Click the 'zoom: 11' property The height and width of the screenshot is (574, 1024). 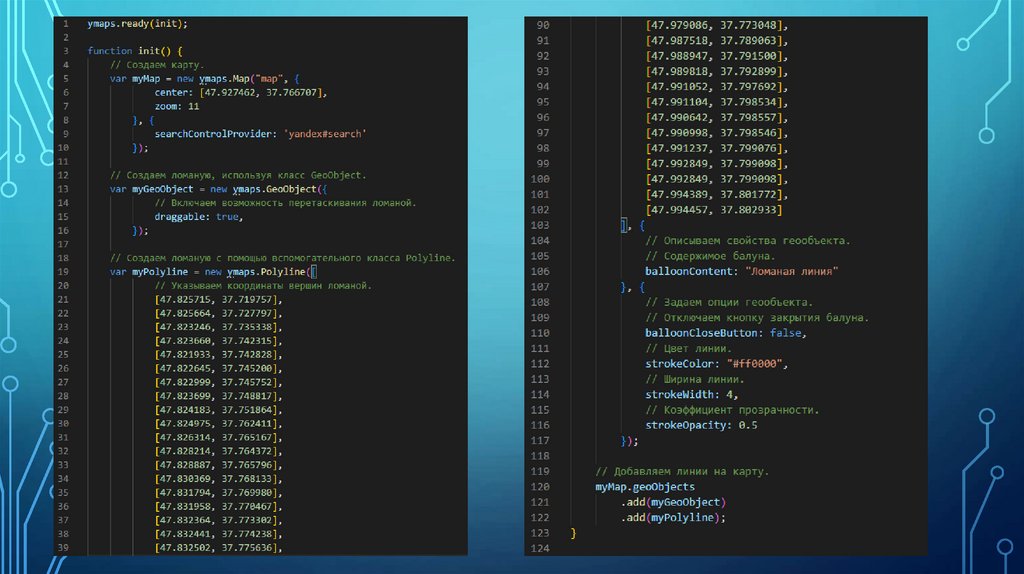177,106
